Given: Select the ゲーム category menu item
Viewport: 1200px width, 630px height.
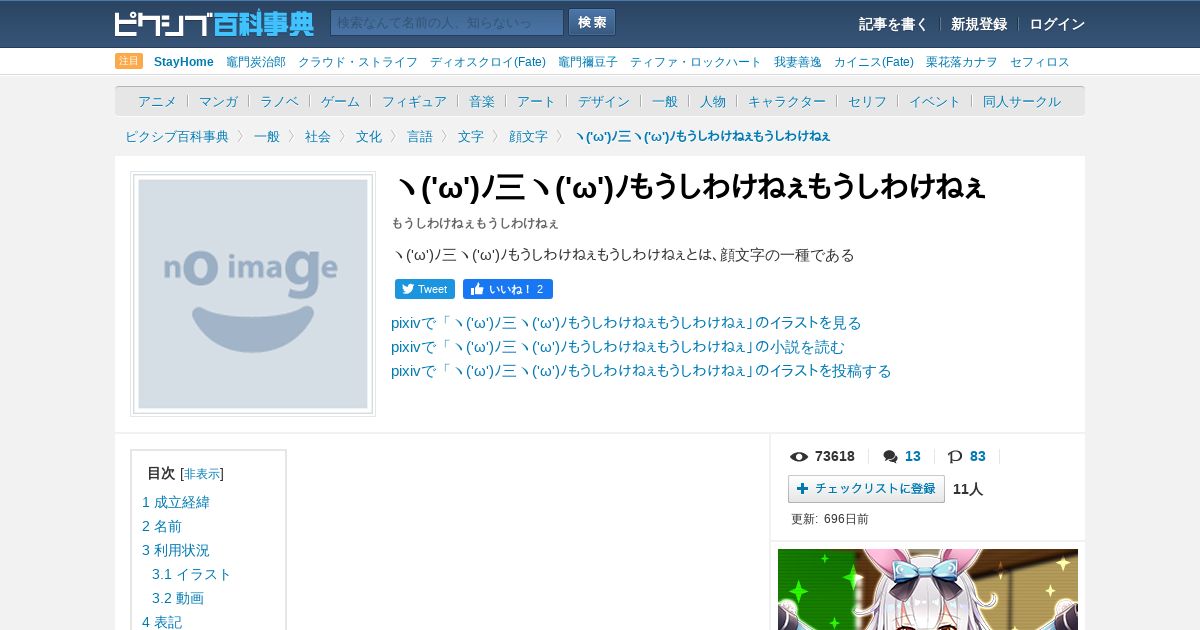Looking at the screenshot, I should [x=340, y=101].
